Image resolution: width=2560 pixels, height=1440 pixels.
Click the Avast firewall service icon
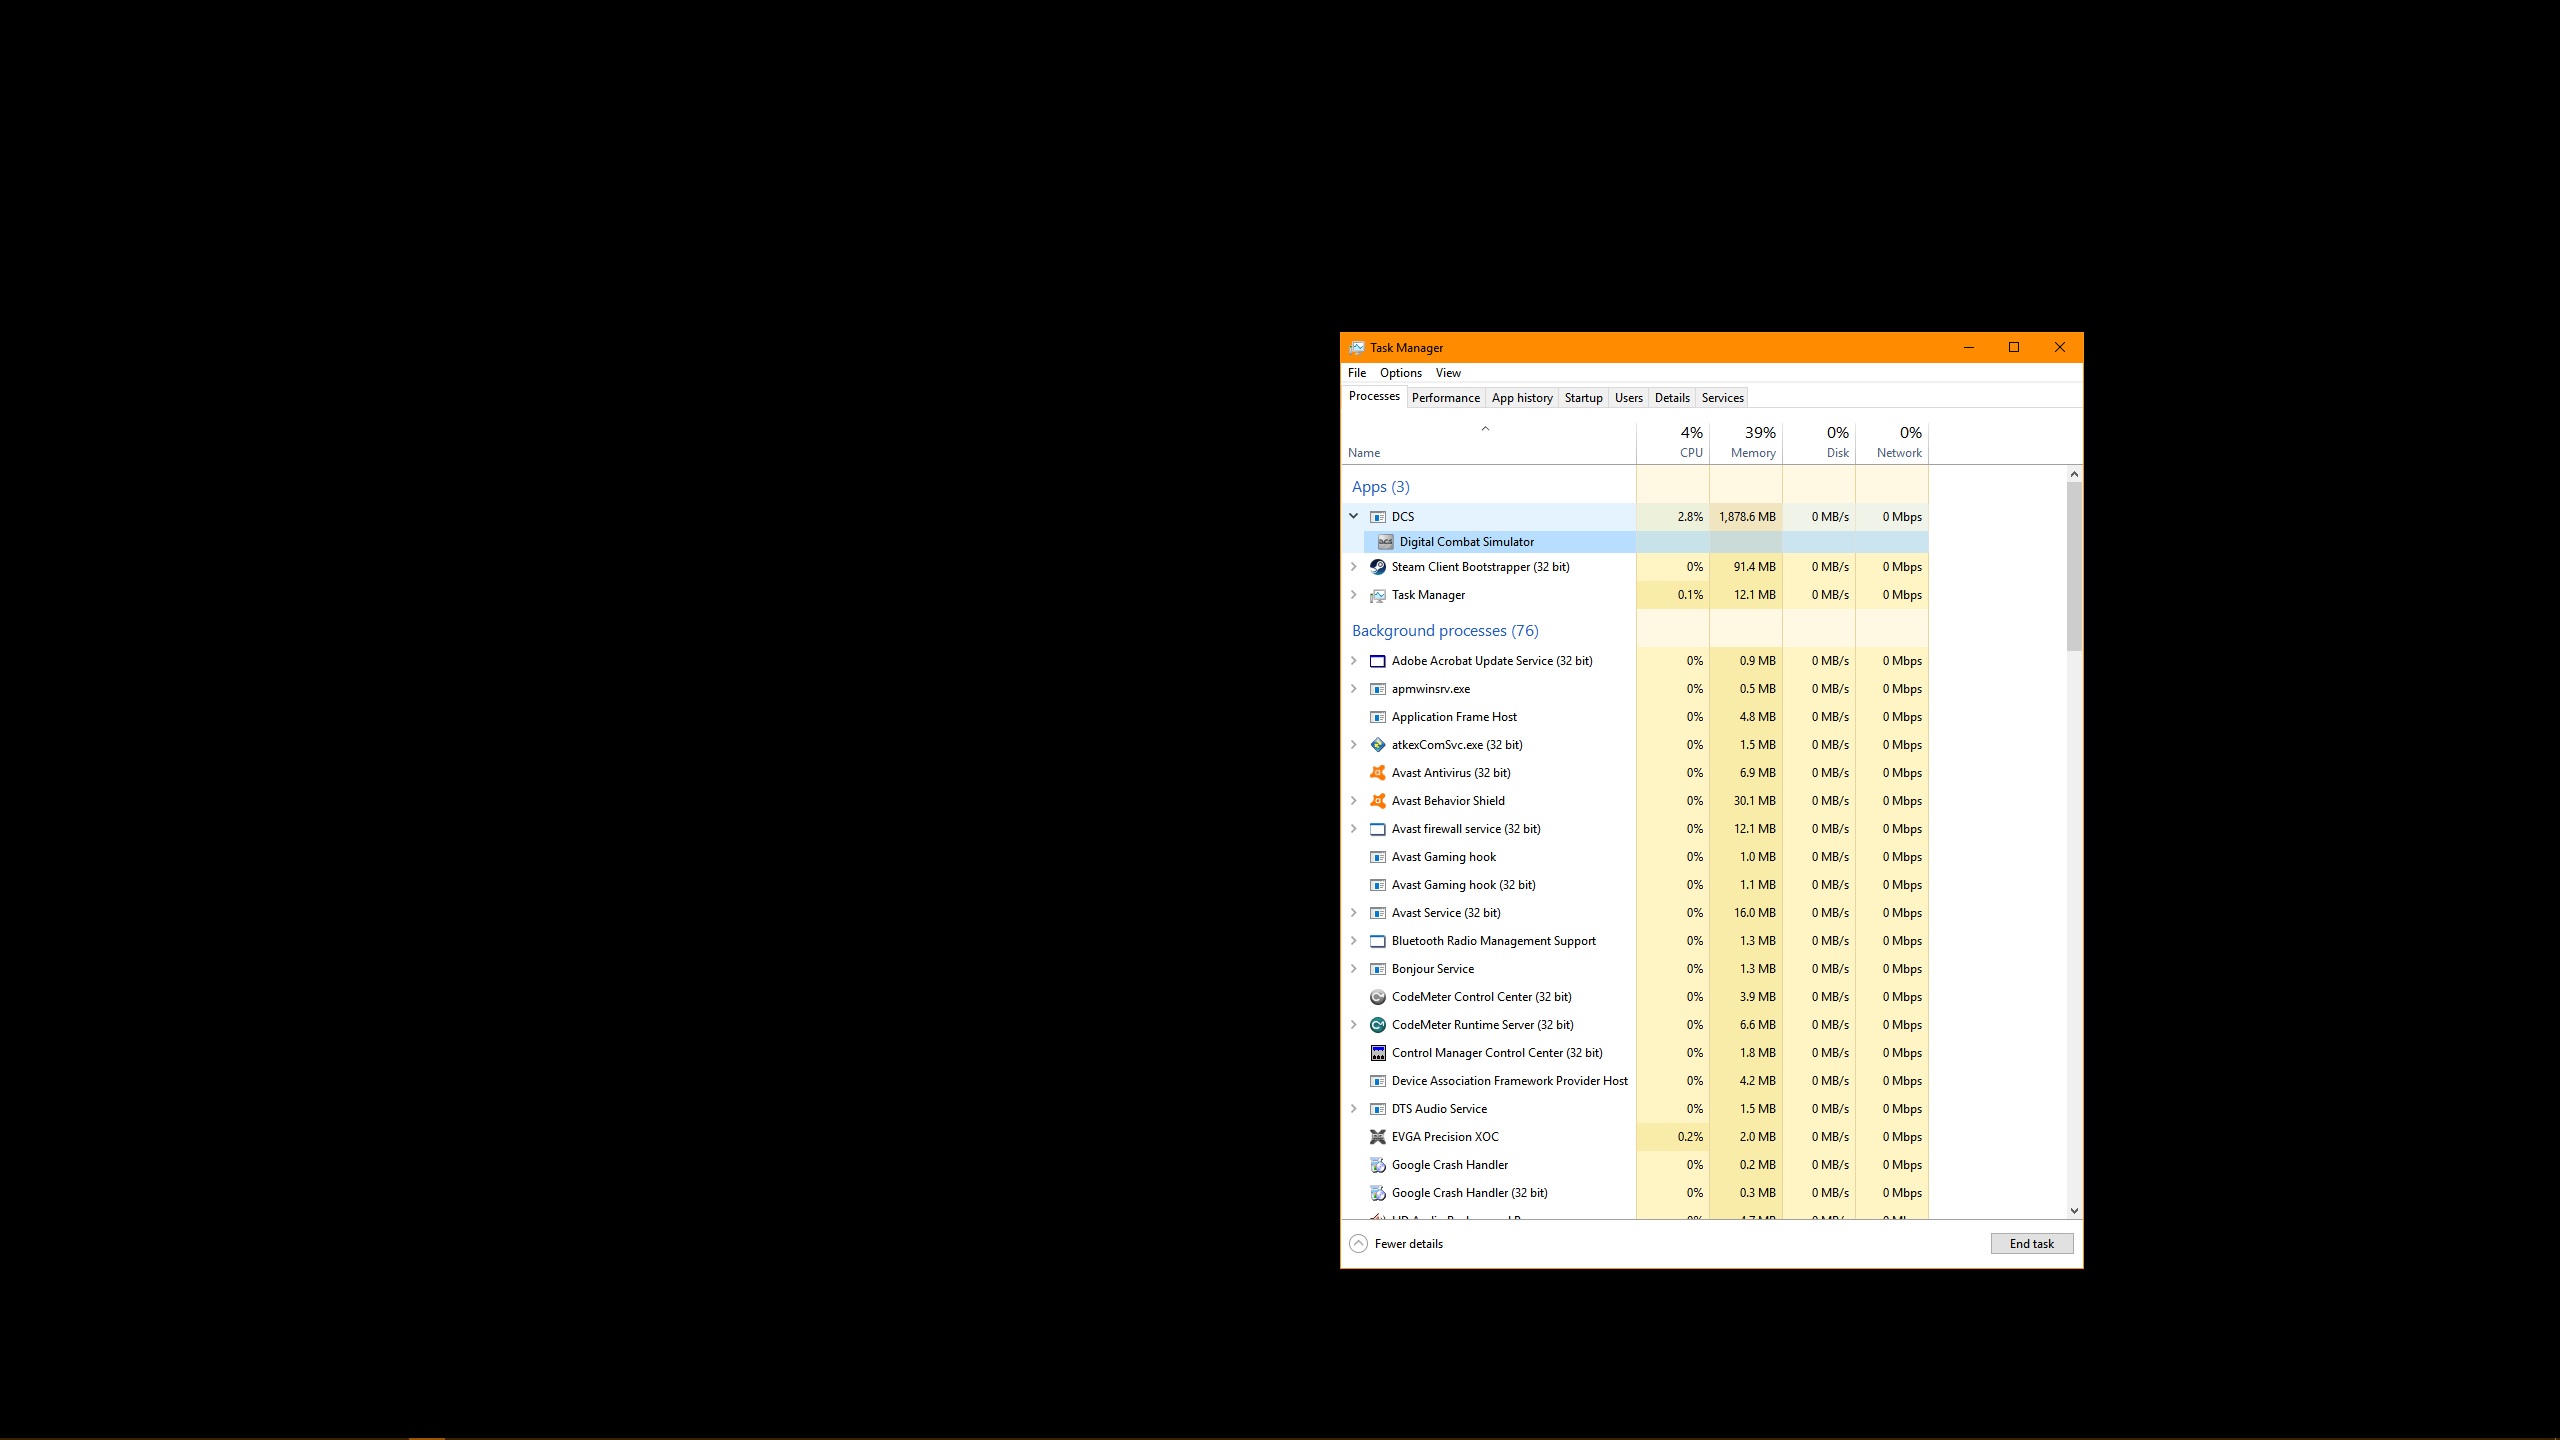click(1377, 829)
